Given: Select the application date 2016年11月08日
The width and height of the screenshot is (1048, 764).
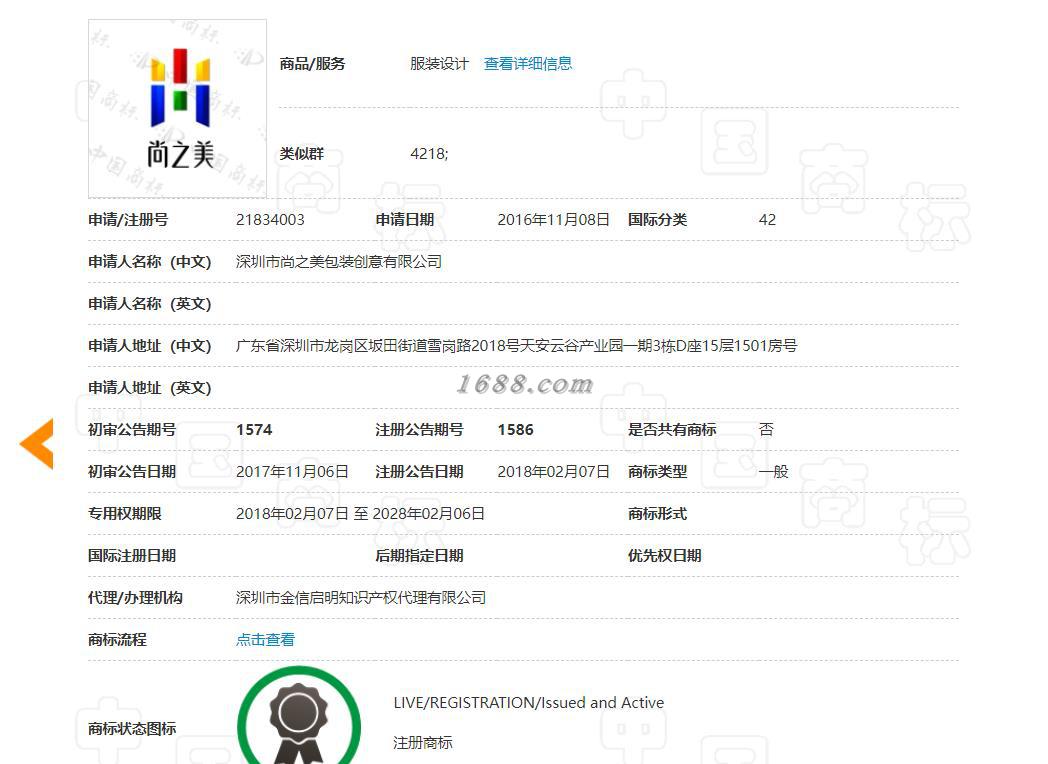Looking at the screenshot, I should [553, 220].
